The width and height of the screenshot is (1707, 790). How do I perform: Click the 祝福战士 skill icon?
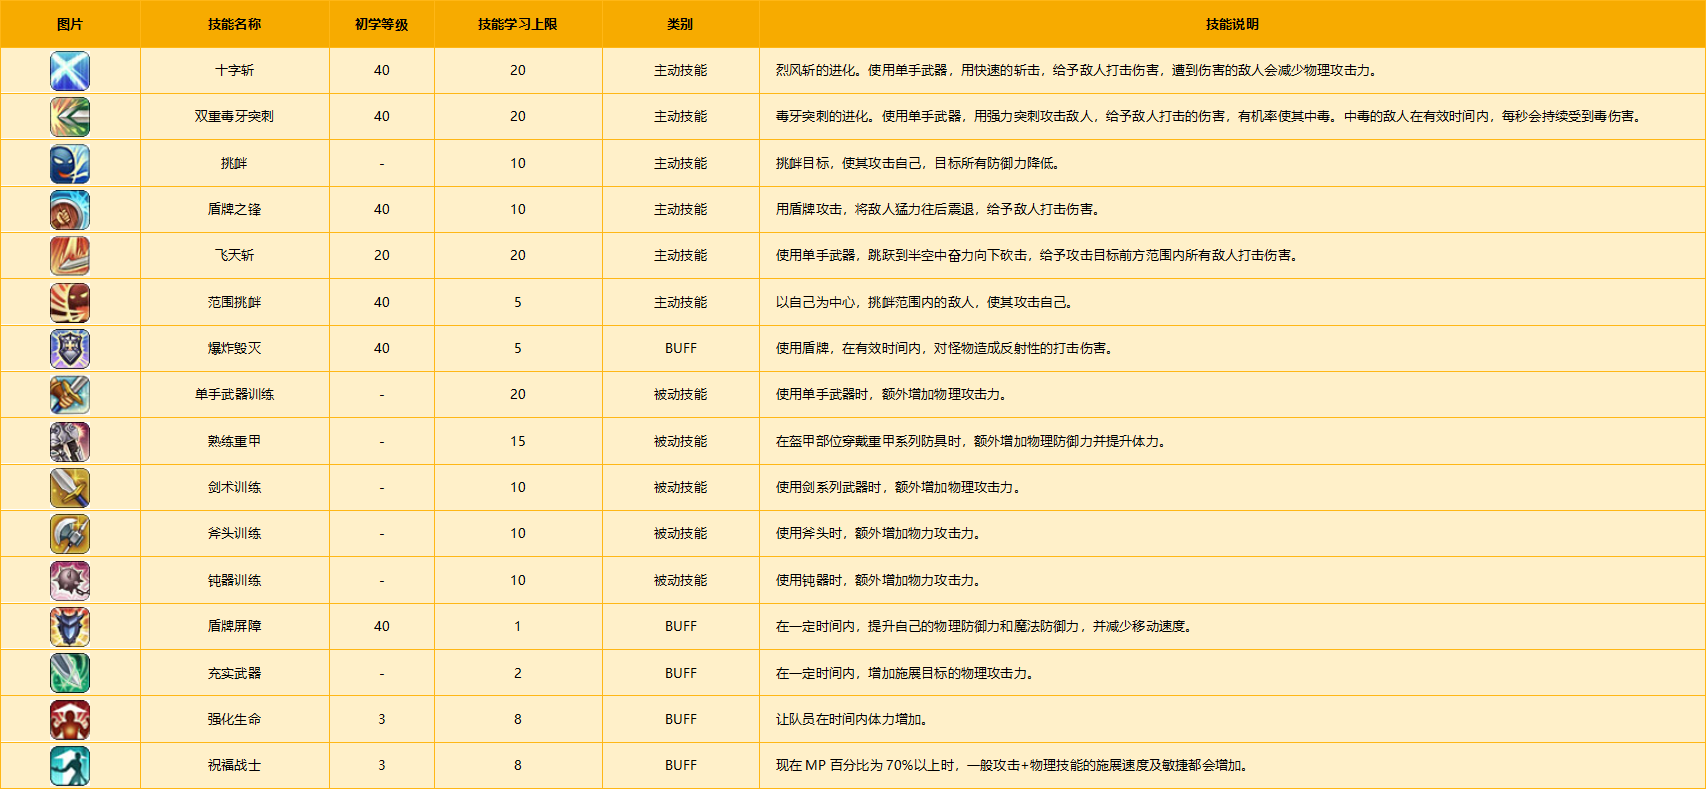[x=70, y=766]
